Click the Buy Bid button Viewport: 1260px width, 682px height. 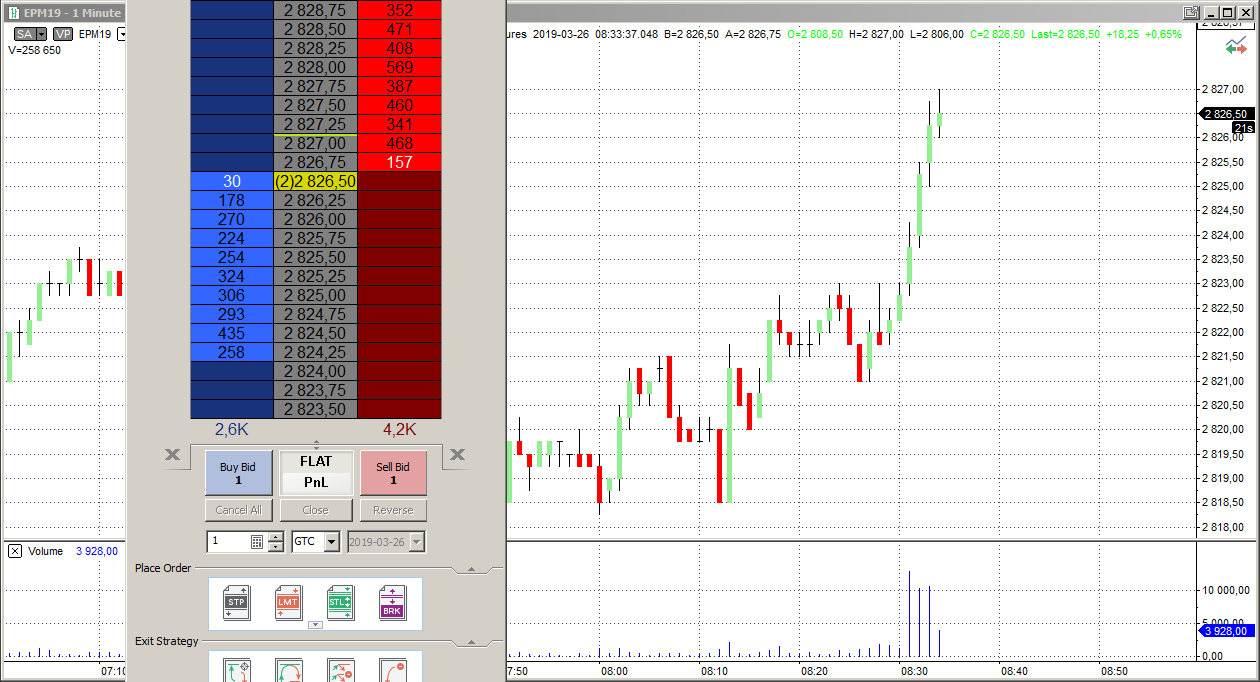coord(238,473)
